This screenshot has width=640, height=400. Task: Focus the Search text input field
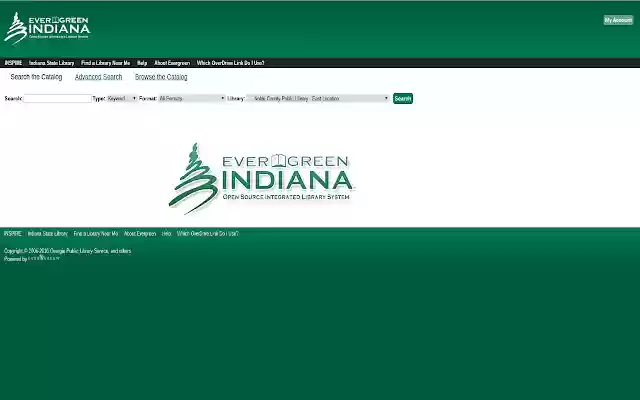pyautogui.click(x=58, y=98)
